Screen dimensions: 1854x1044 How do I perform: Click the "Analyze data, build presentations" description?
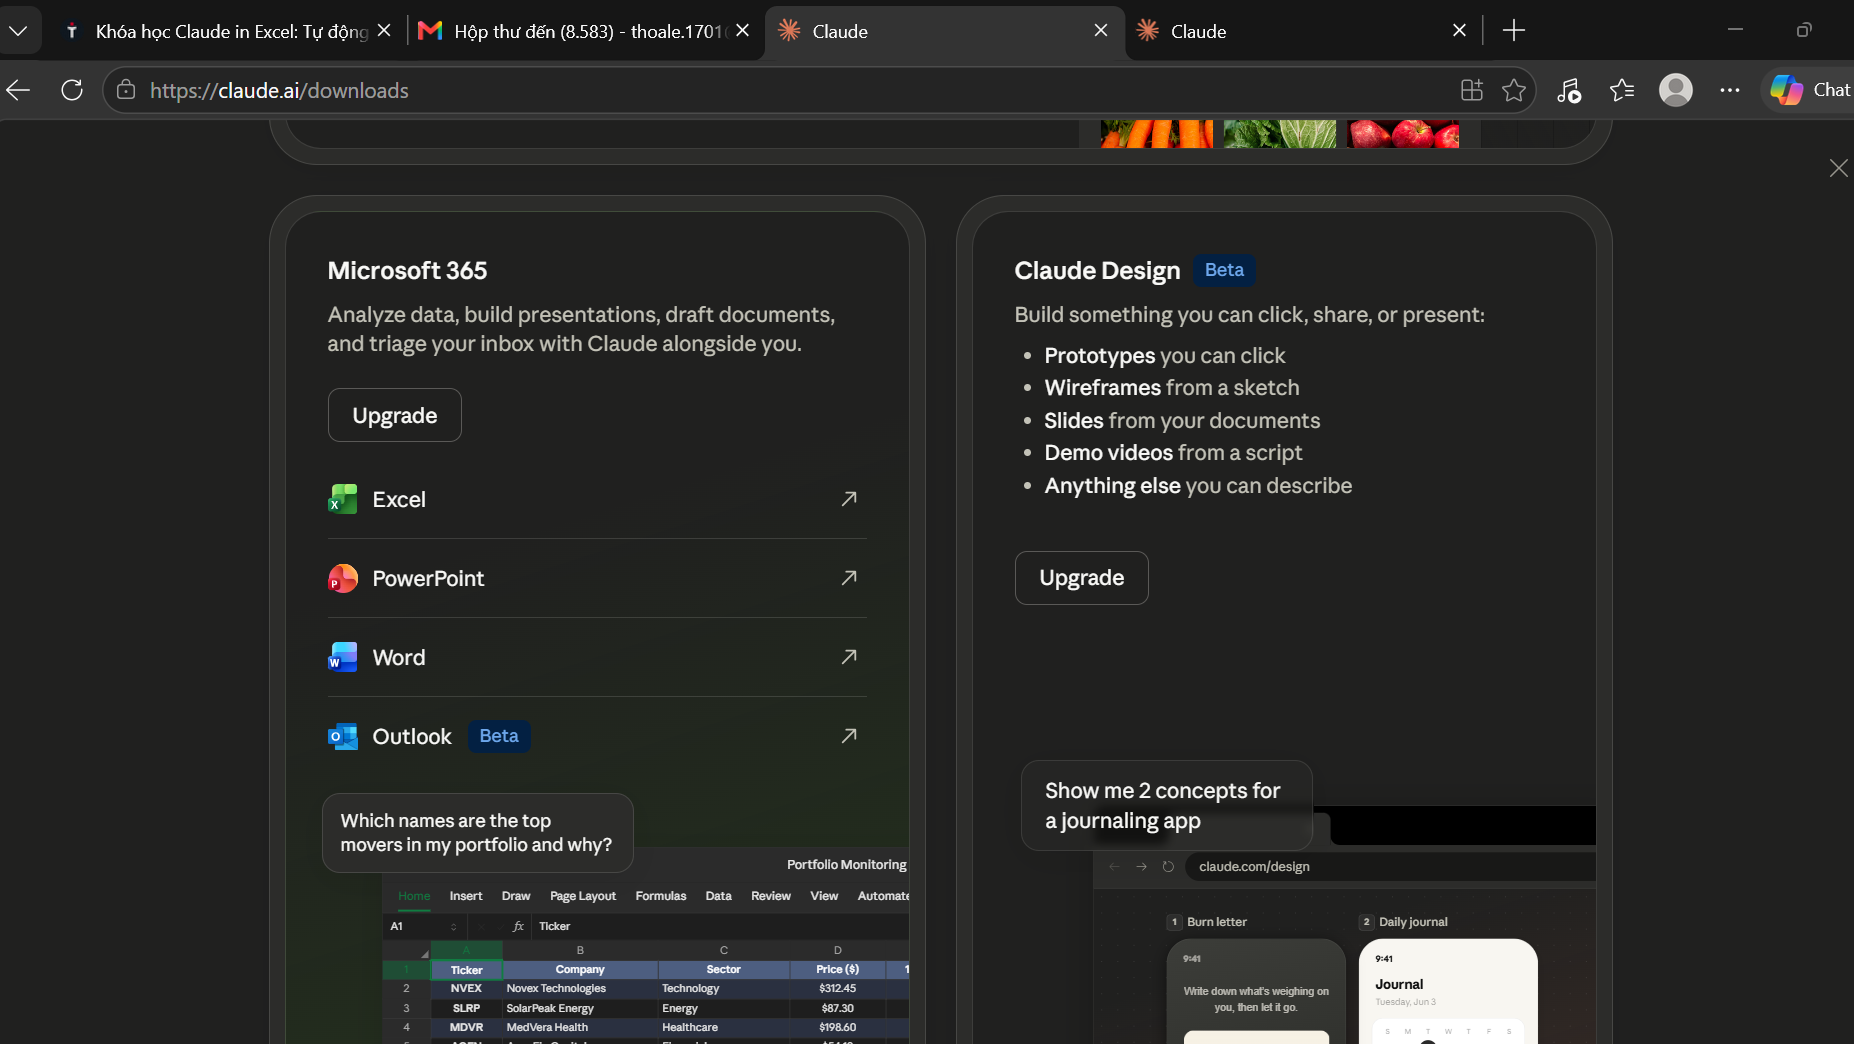coord(581,329)
